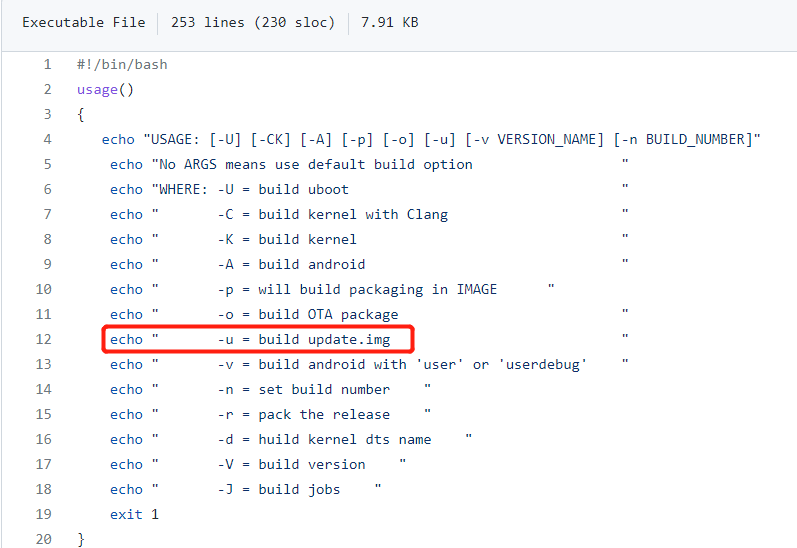Click the '7.91 KB' file size text
797x548 pixels.
[x=389, y=22]
